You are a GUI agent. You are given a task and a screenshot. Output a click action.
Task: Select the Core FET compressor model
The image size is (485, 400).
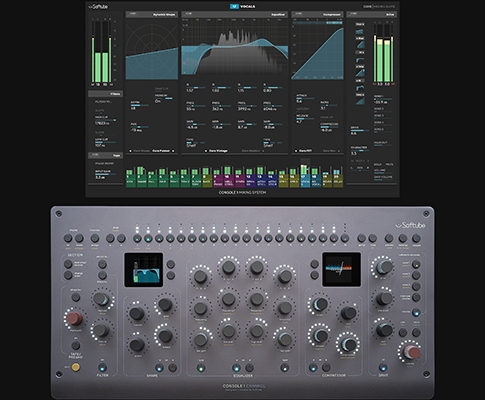pyautogui.click(x=305, y=151)
